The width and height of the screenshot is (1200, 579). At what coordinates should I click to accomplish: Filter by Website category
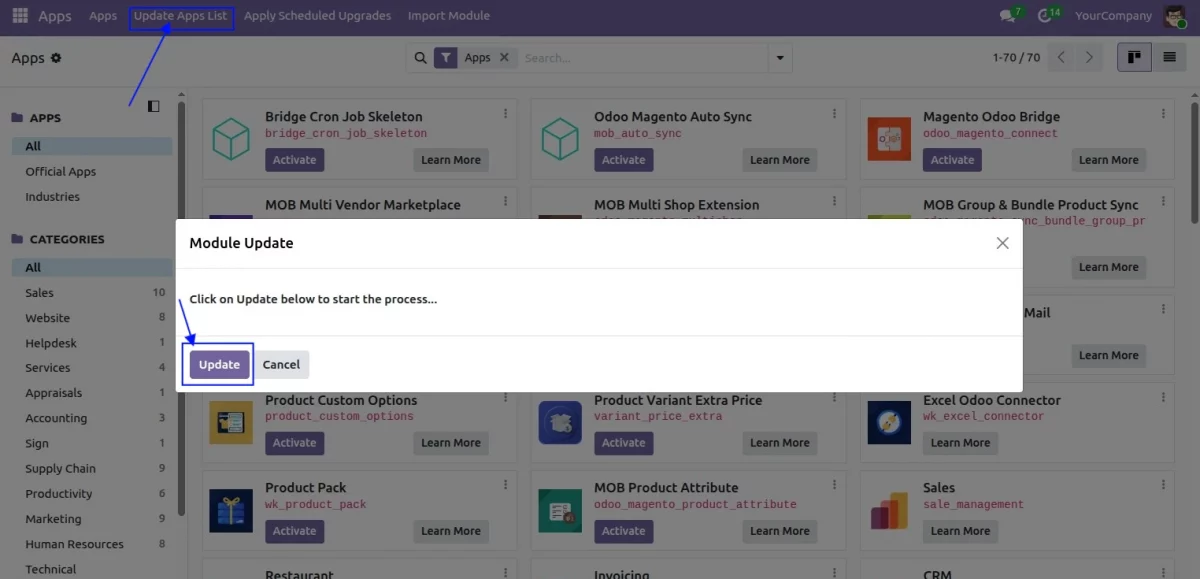click(92, 318)
